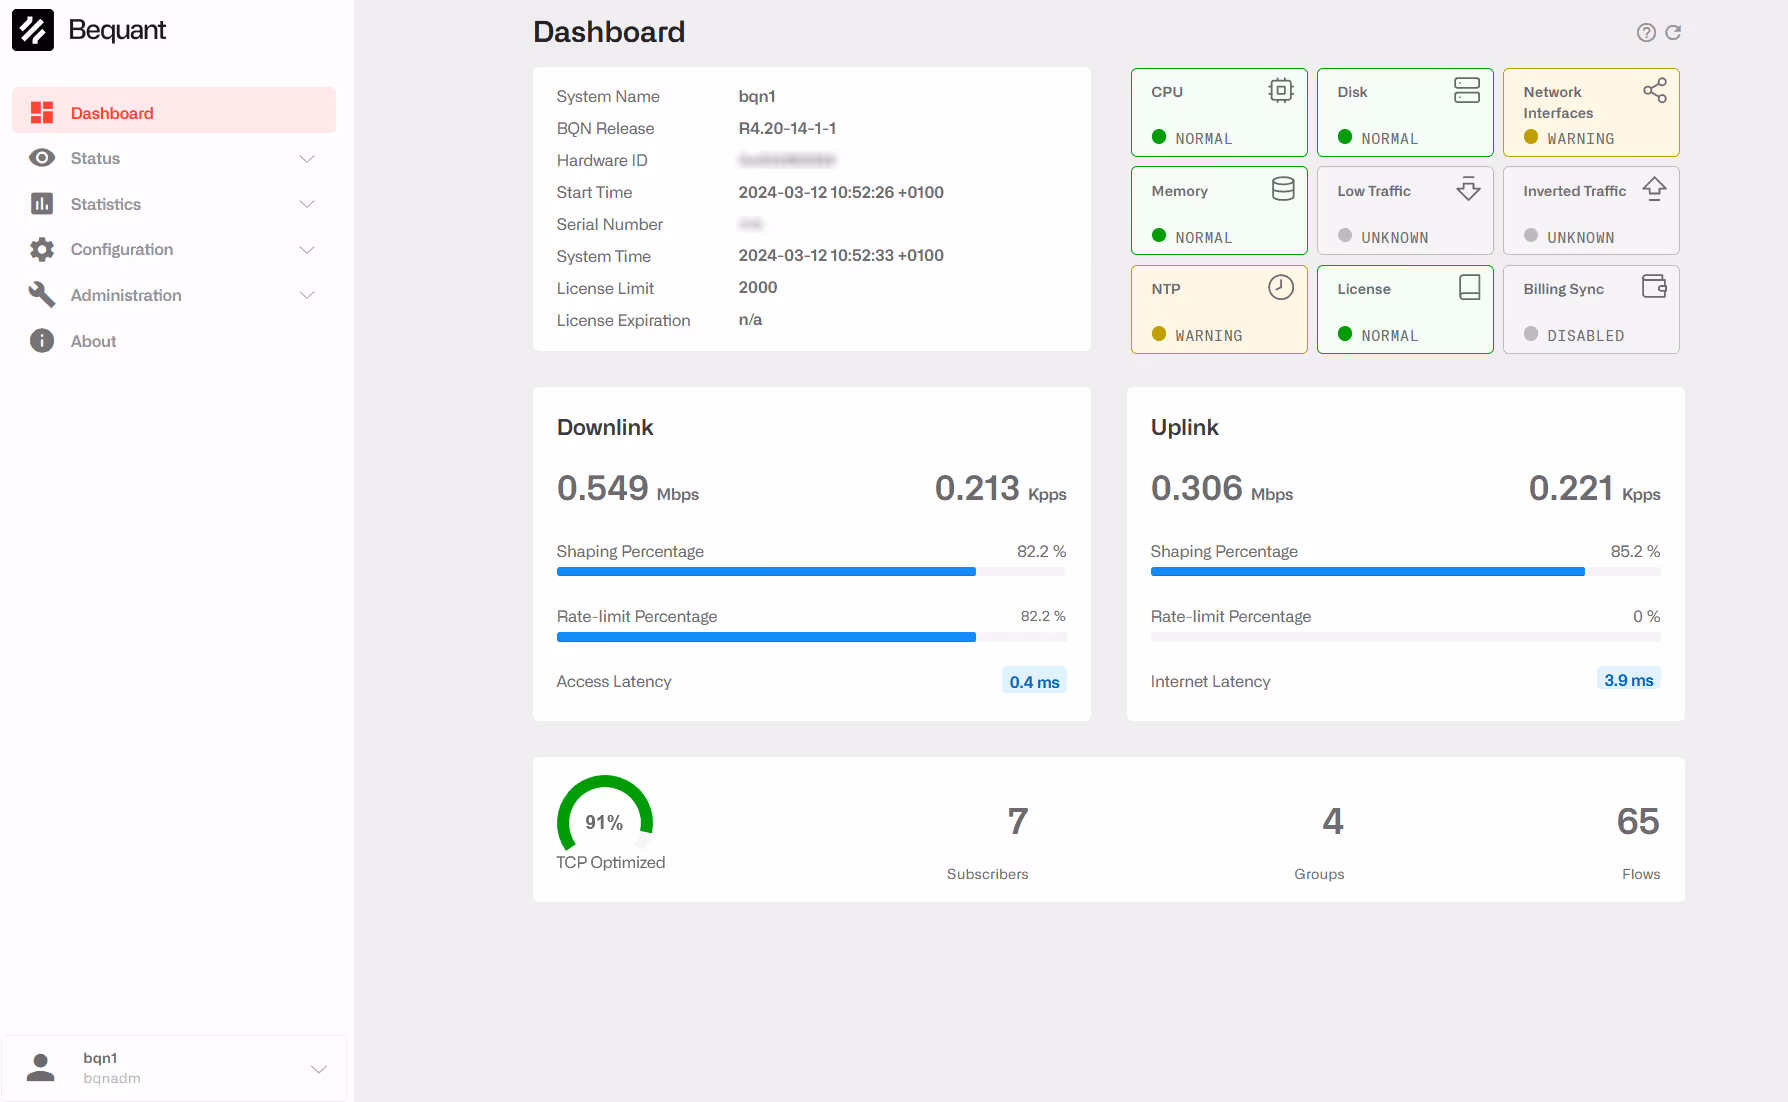Expand the Statistics menu chevron
Screen dimensions: 1788x1102
(x=307, y=204)
